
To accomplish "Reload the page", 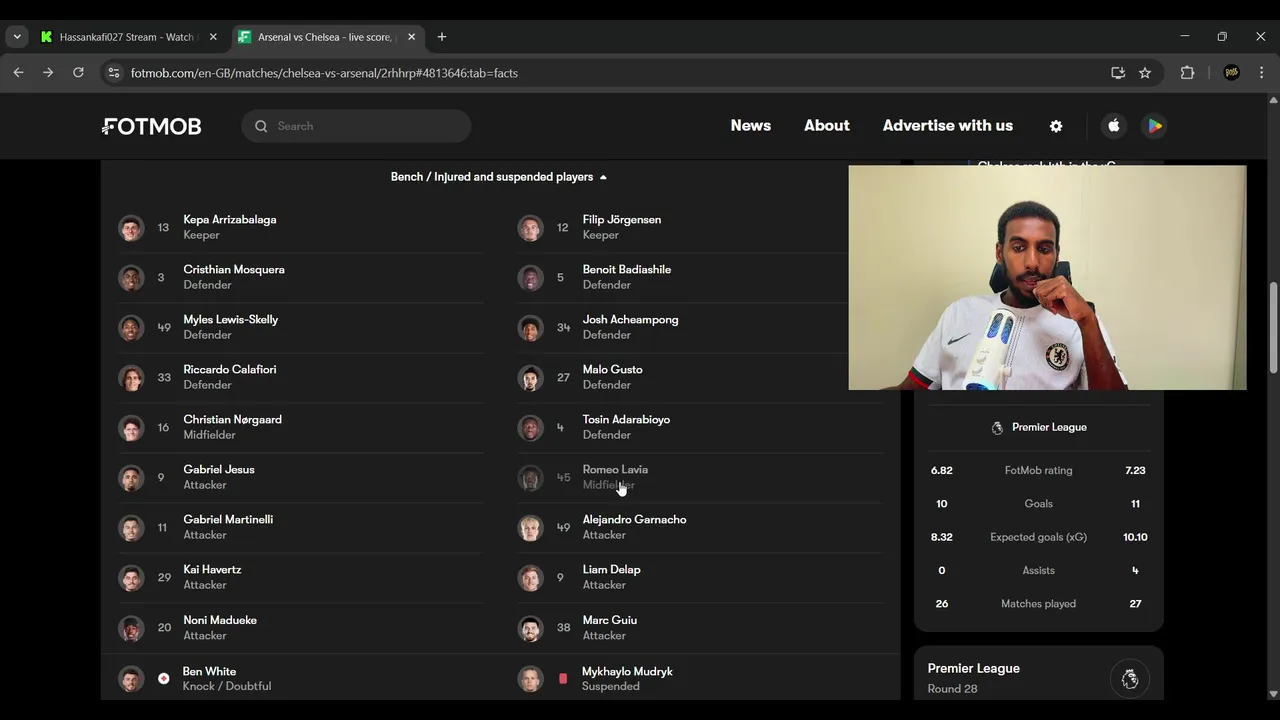I will (78, 73).
